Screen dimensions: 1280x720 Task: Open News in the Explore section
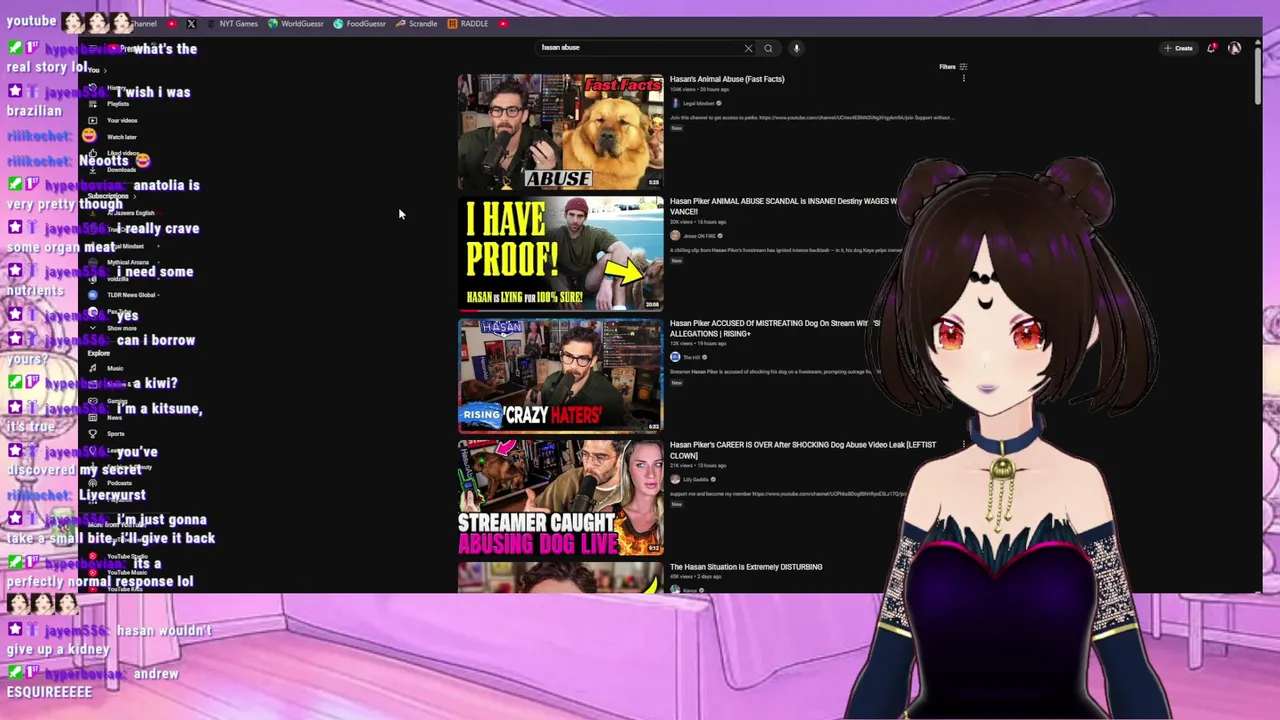[x=106, y=417]
